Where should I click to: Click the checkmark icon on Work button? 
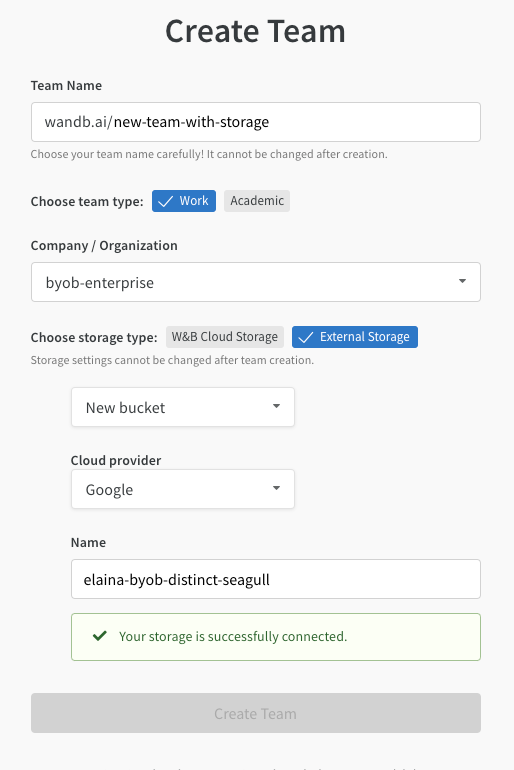(165, 201)
